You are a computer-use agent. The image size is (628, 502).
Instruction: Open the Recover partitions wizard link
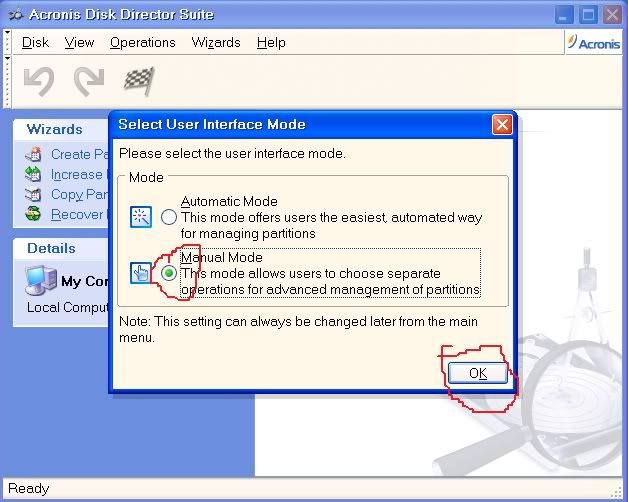point(79,214)
